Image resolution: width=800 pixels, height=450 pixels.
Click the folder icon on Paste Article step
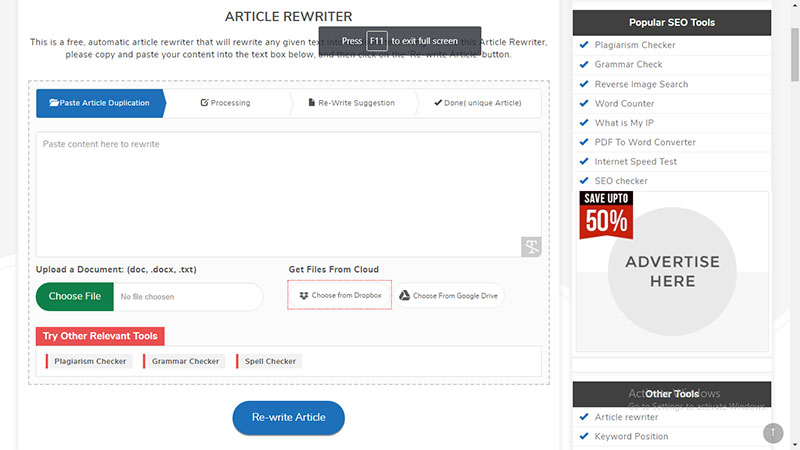(53, 103)
